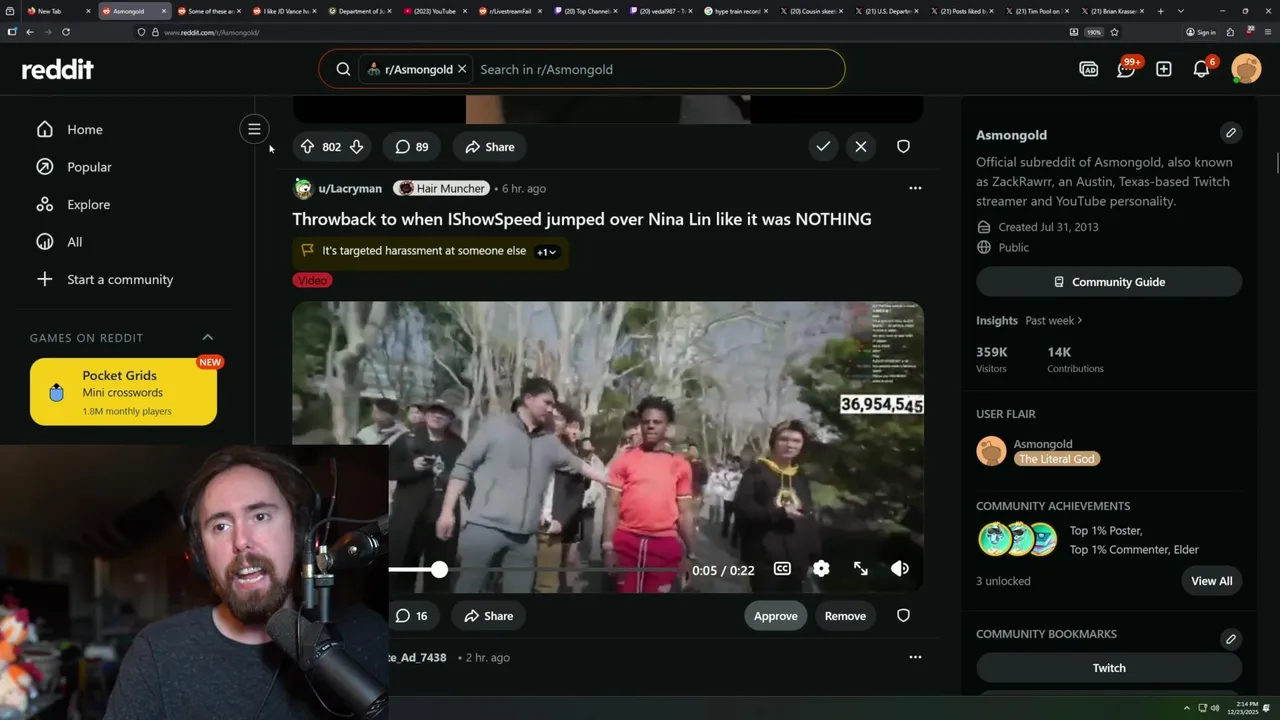1280x720 pixels.
Task: Open u/Lacryman profile link
Action: coord(350,188)
